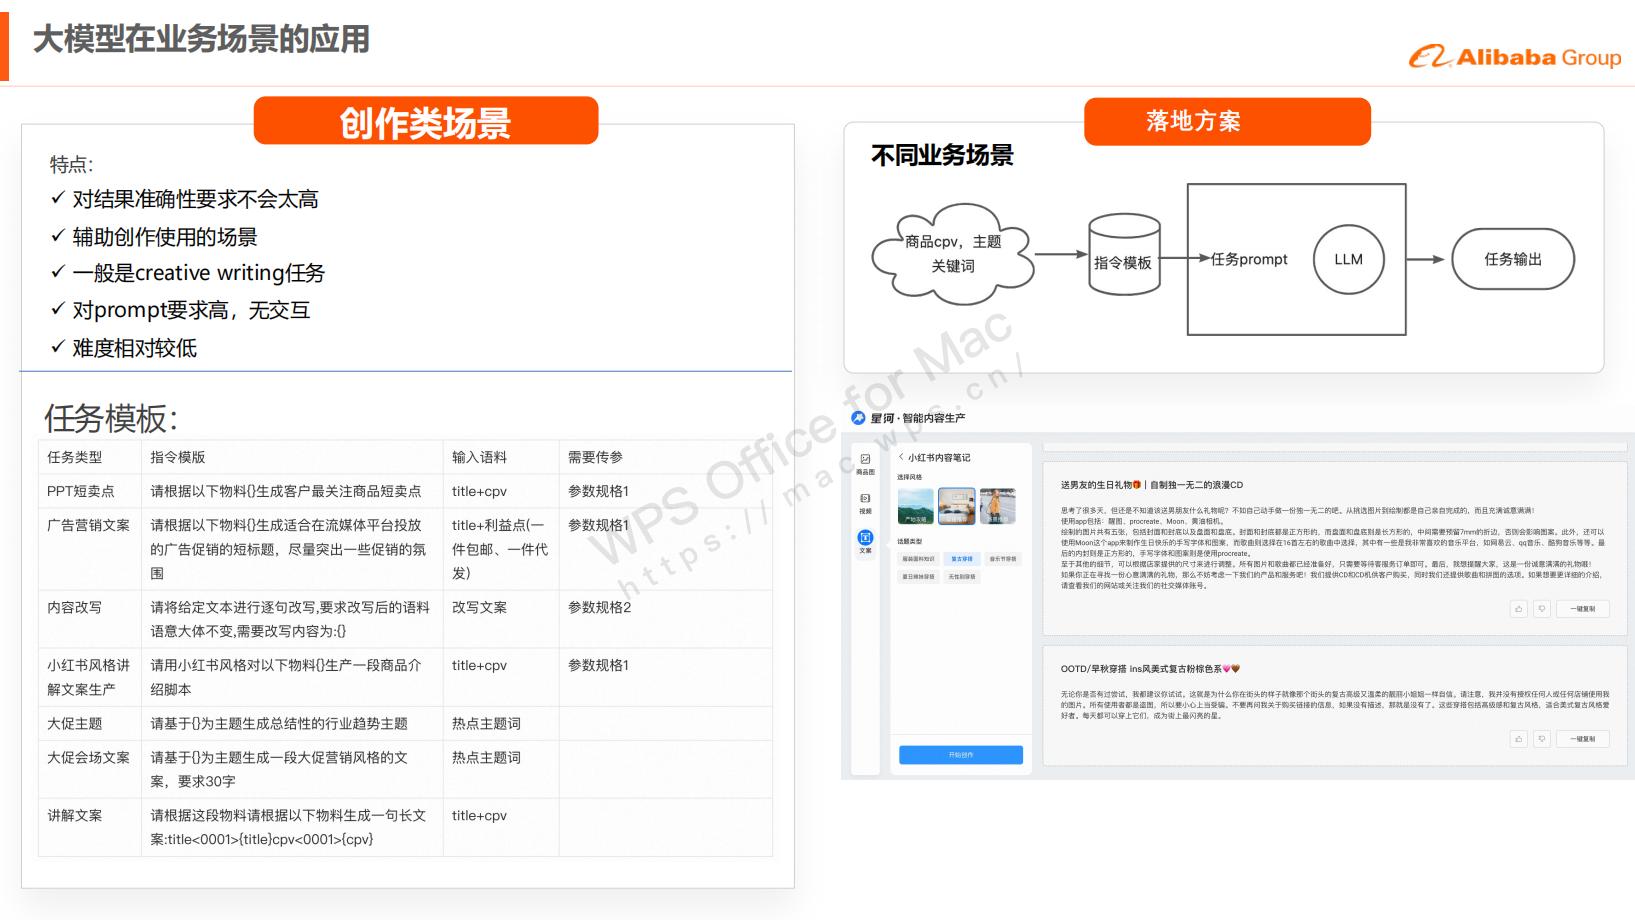The height and width of the screenshot is (920, 1635).
Task: Choose the selected bedroom style thumbnail
Action: (957, 506)
